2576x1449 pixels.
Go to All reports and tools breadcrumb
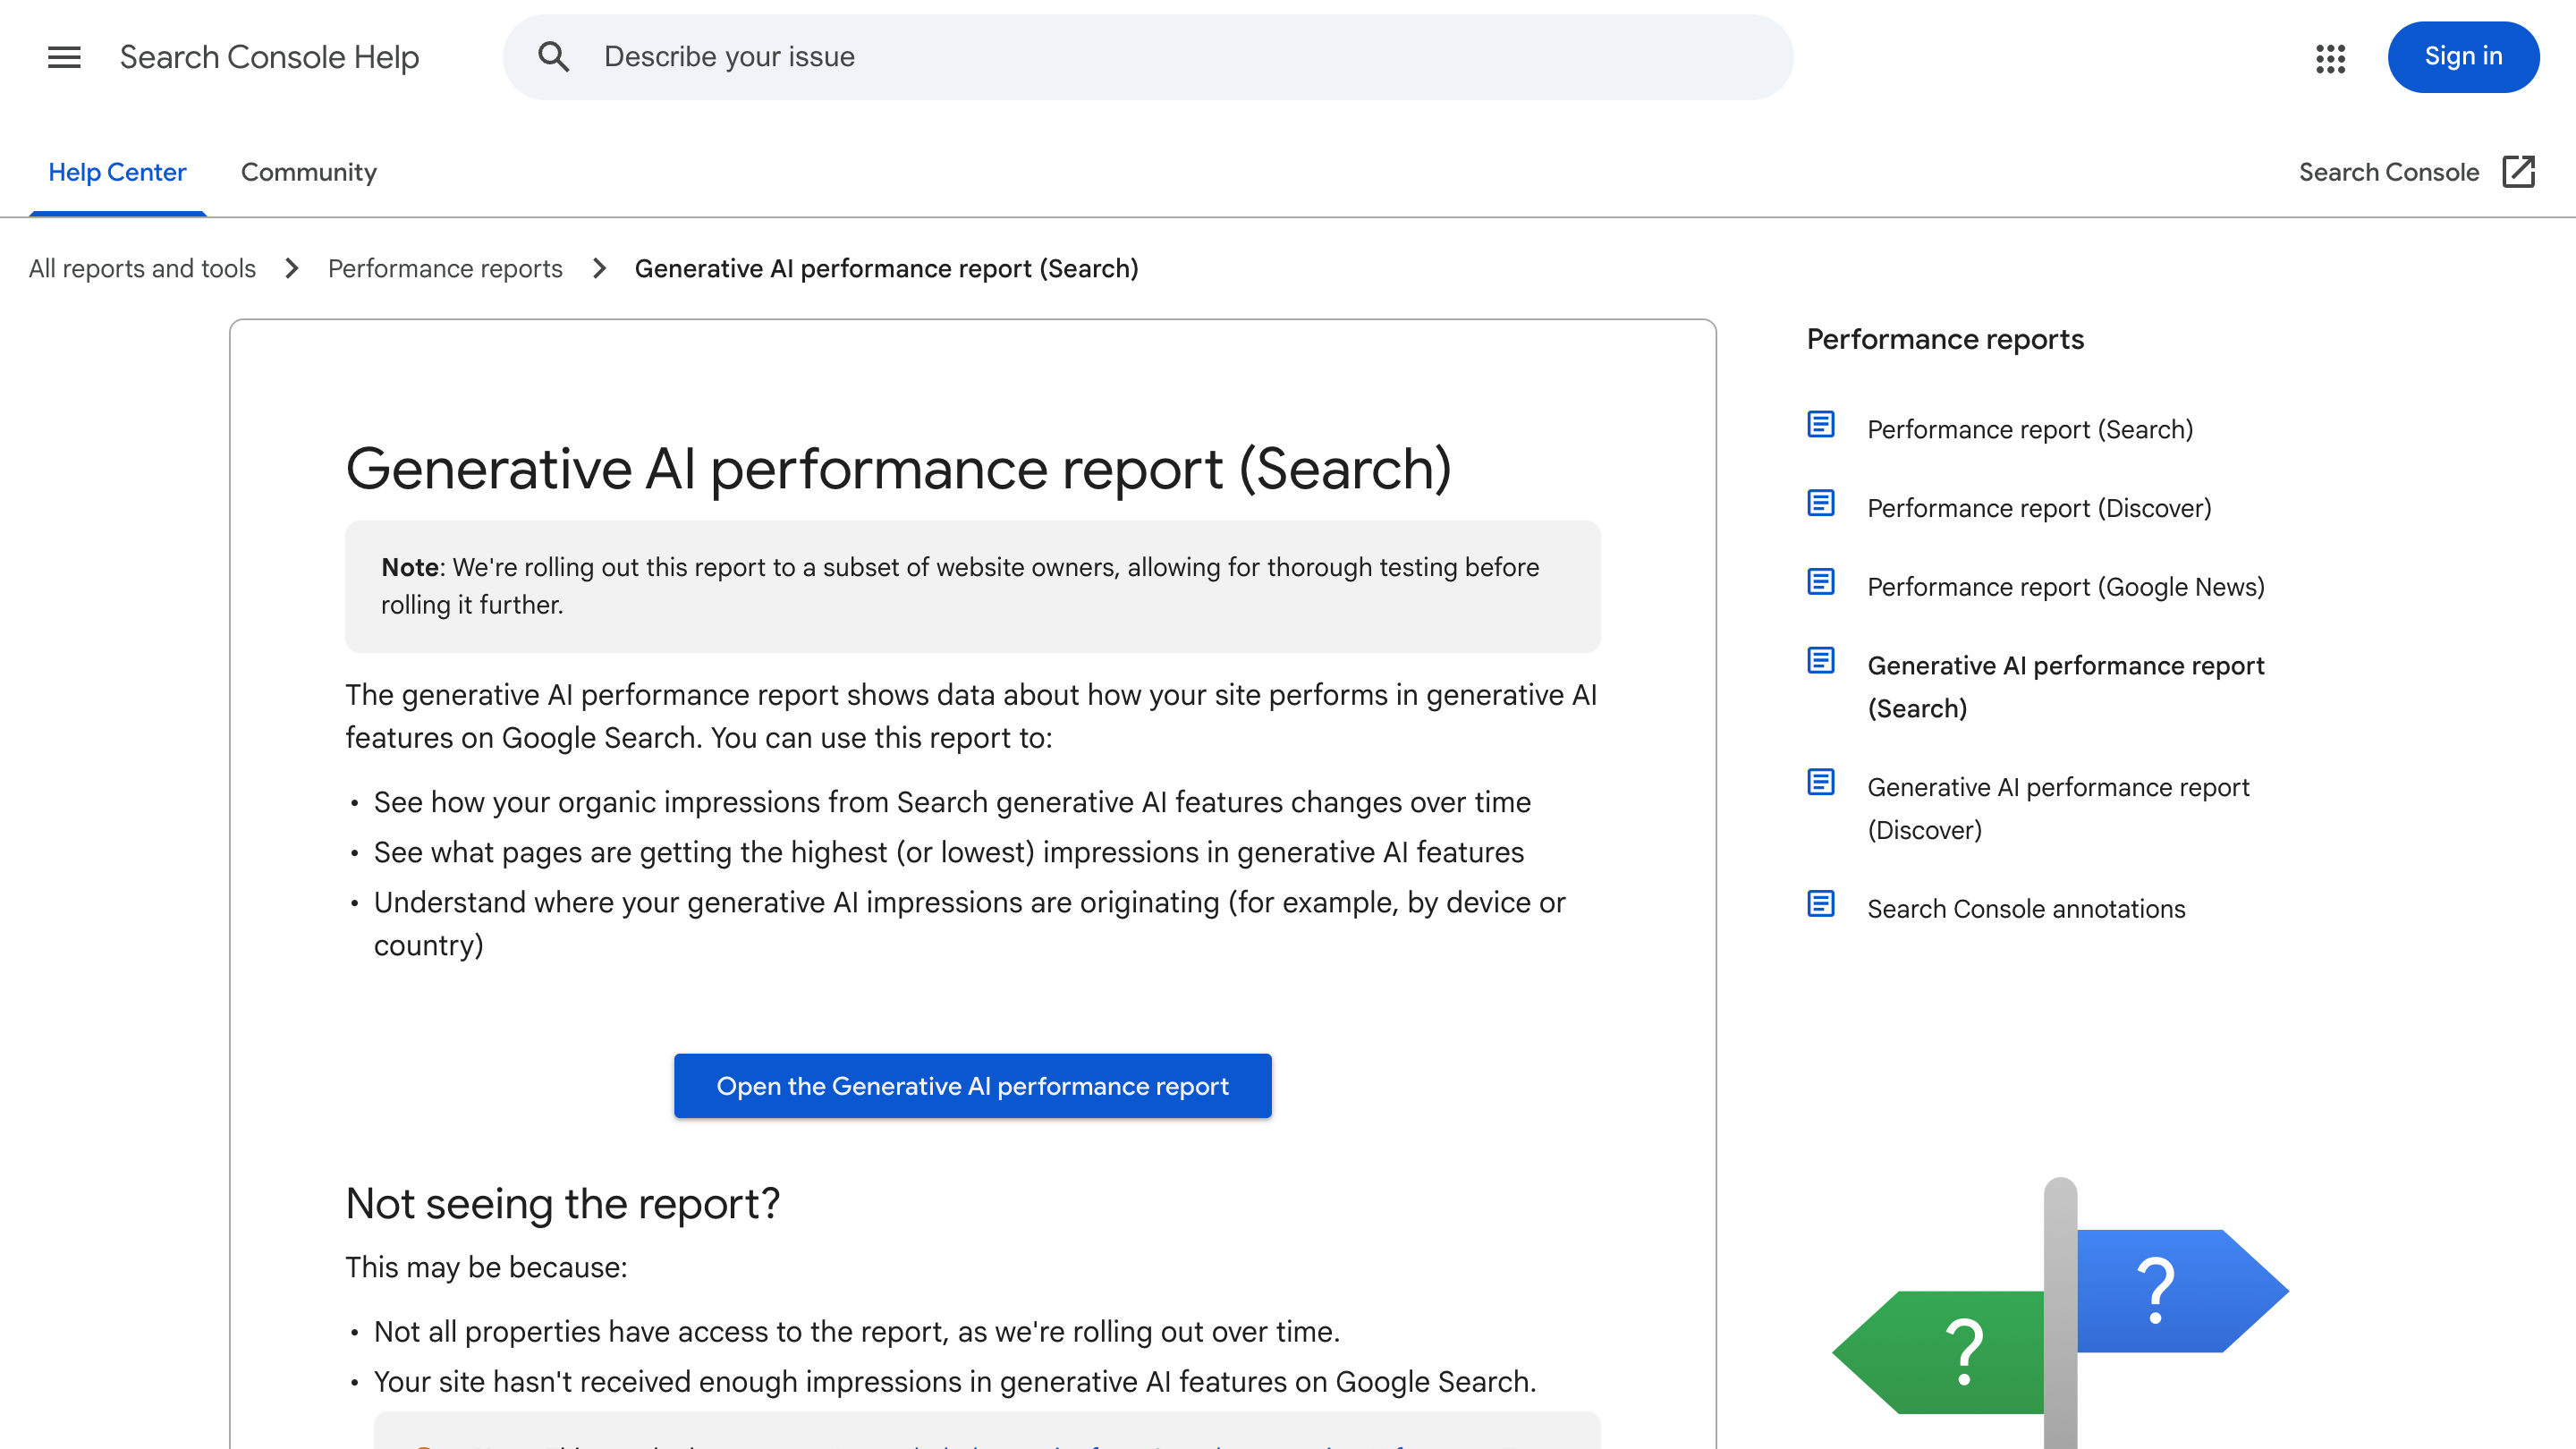pos(142,269)
